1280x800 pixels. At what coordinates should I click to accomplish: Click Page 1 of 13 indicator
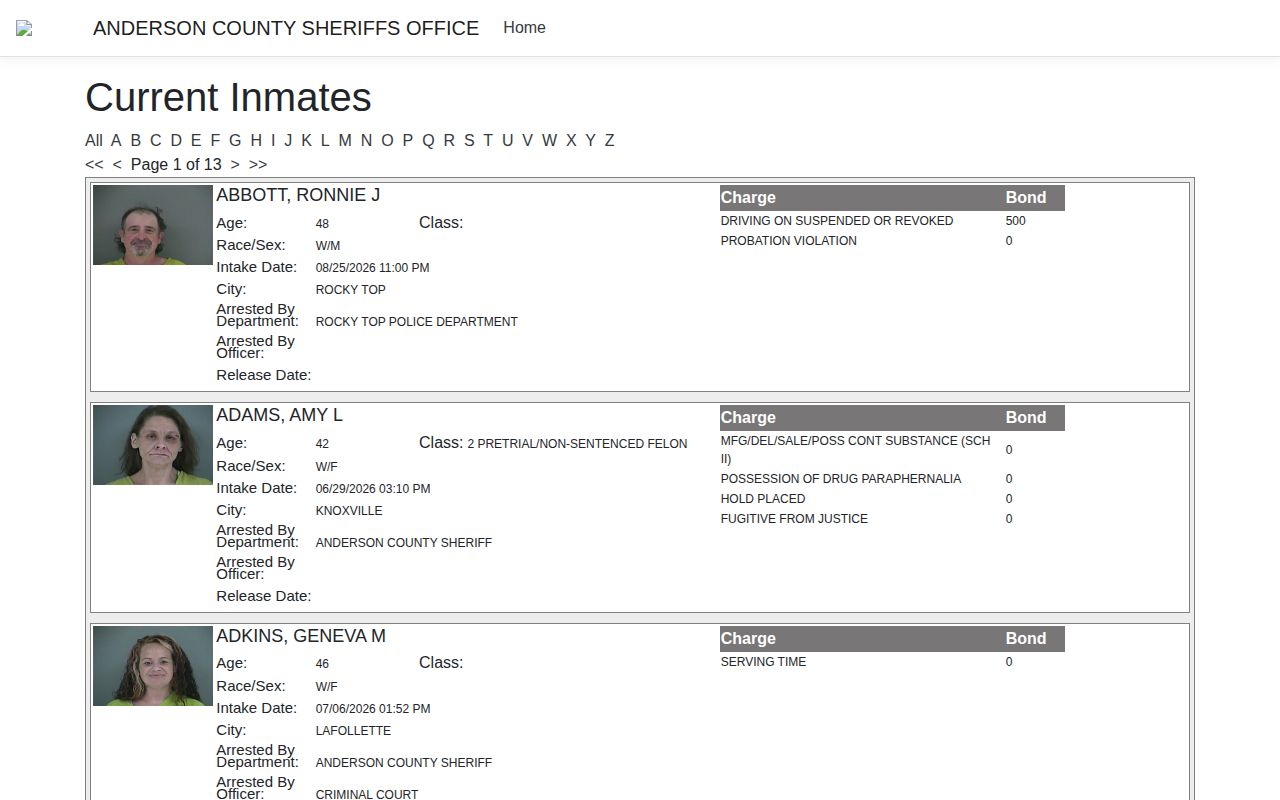tap(176, 164)
